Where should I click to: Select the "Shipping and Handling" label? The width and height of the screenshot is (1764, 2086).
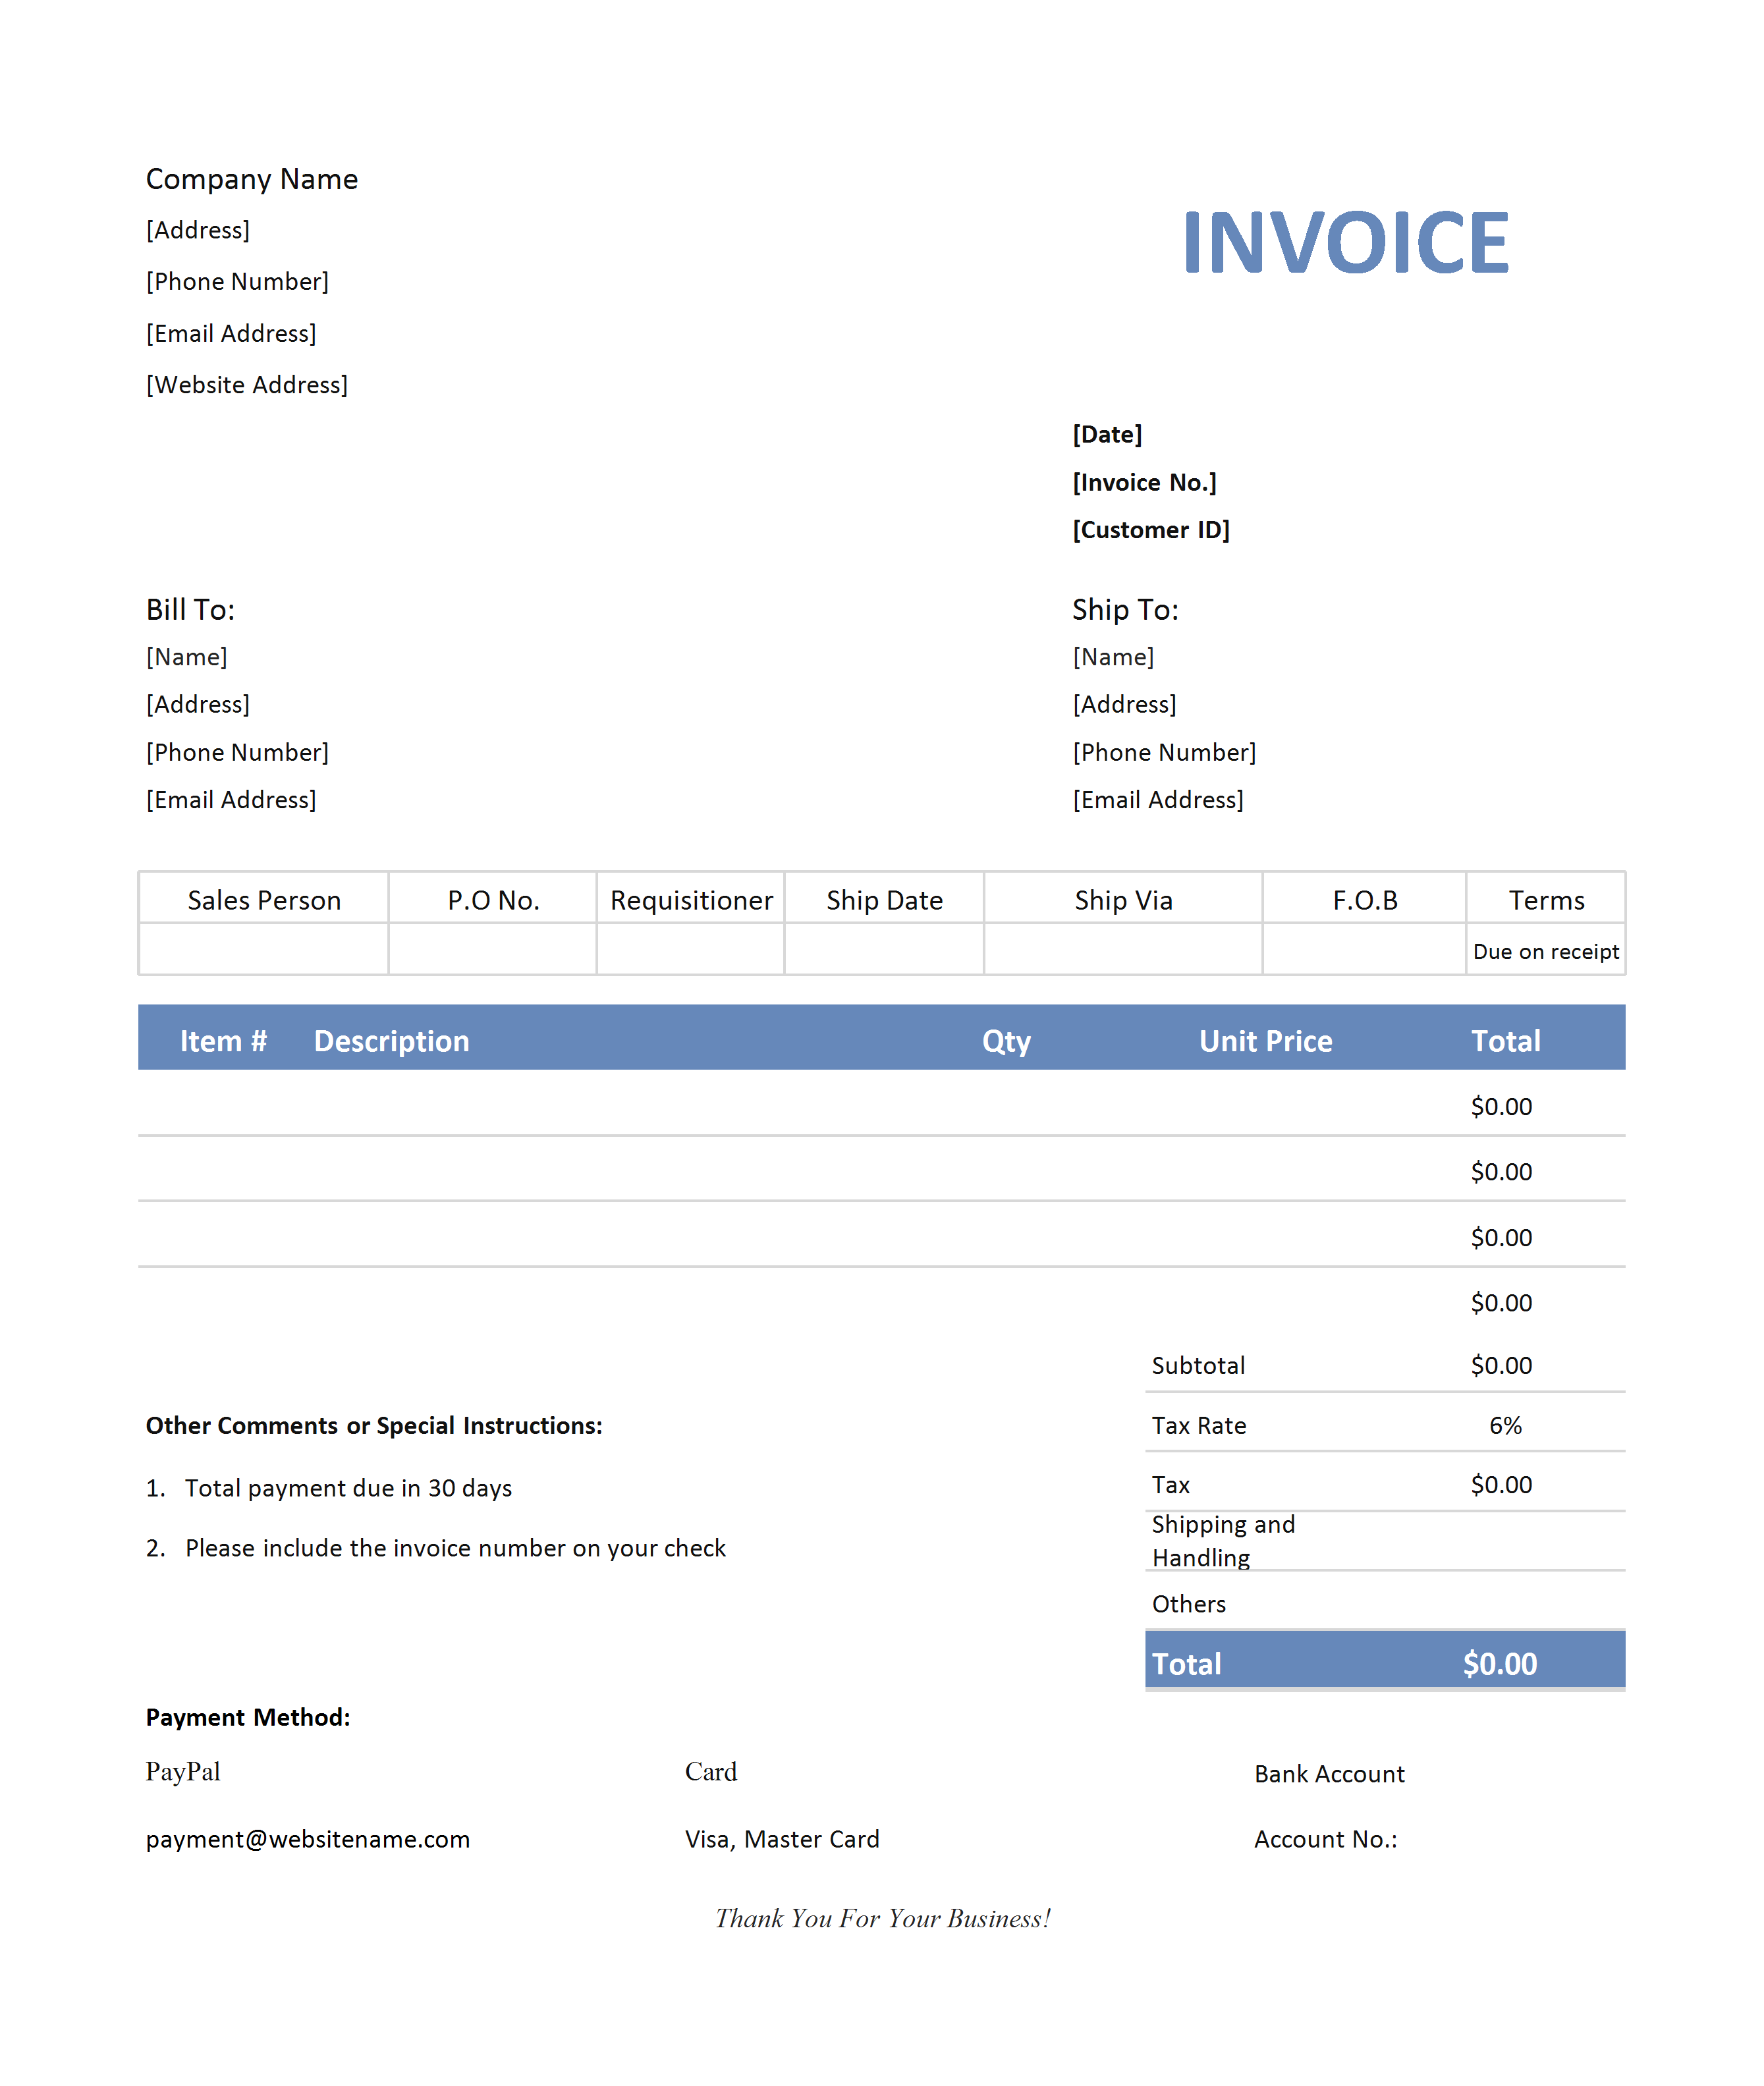(1223, 1541)
